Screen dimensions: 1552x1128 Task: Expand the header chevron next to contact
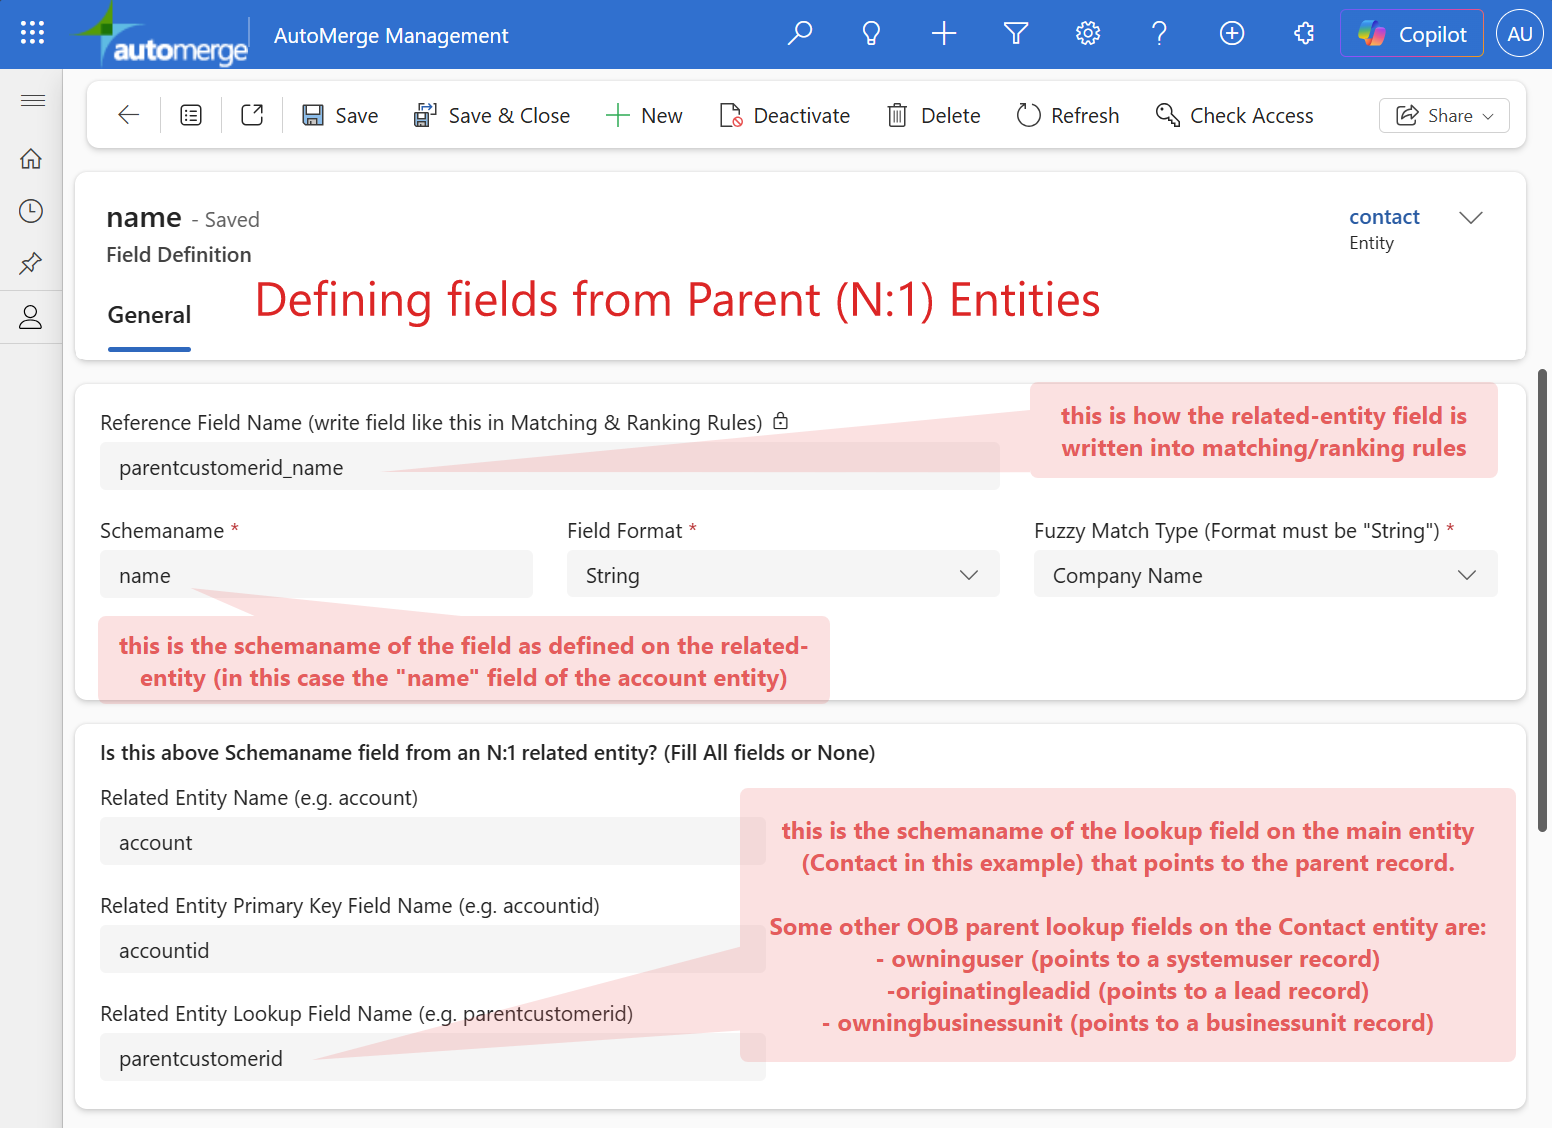[1470, 218]
